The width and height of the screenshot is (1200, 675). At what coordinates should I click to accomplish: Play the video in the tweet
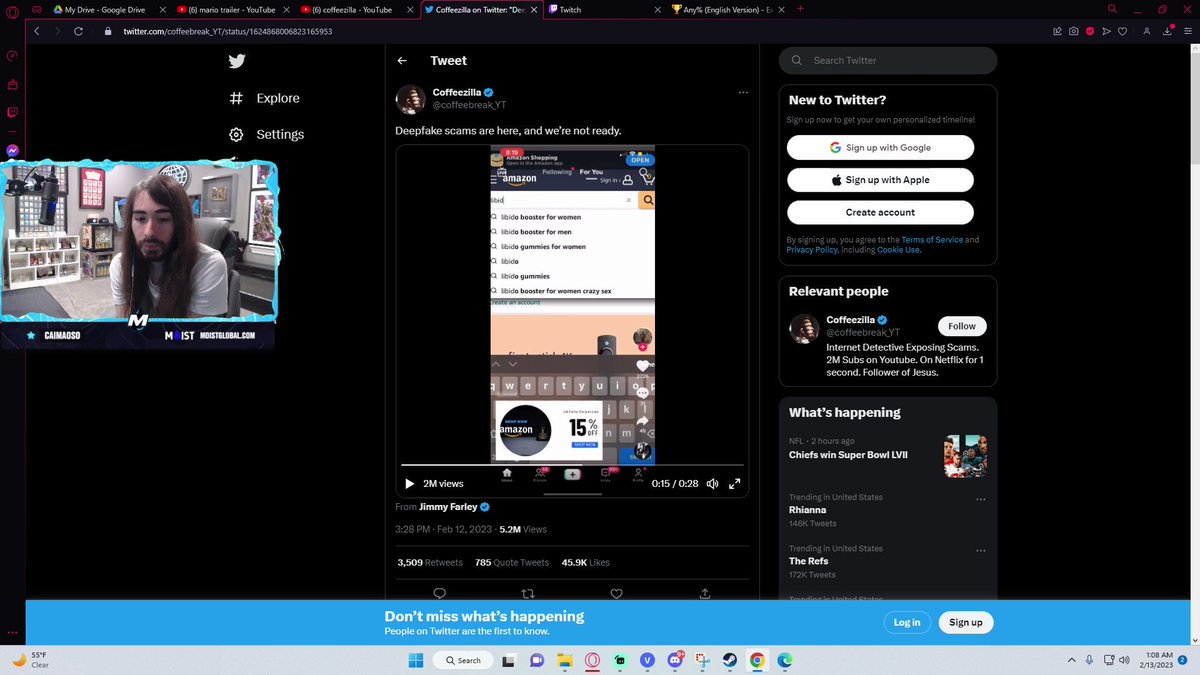pos(409,484)
